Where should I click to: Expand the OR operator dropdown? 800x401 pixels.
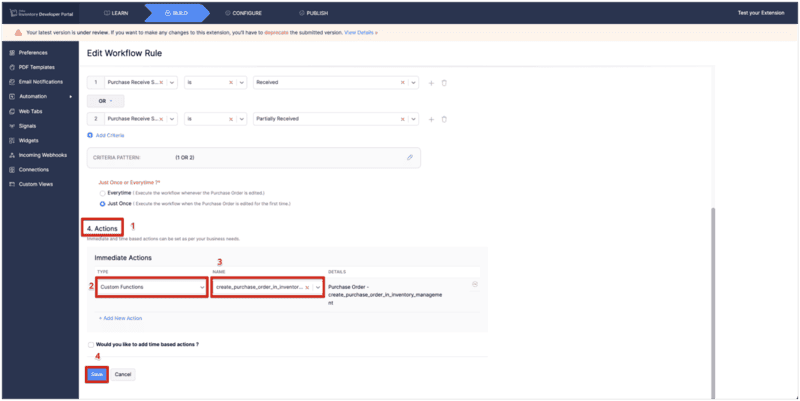coord(104,101)
